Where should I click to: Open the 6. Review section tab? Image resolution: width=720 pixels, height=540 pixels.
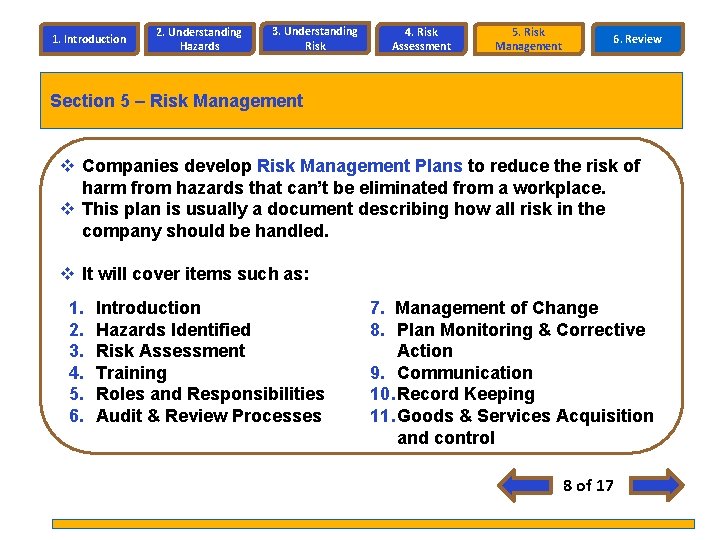tap(638, 39)
